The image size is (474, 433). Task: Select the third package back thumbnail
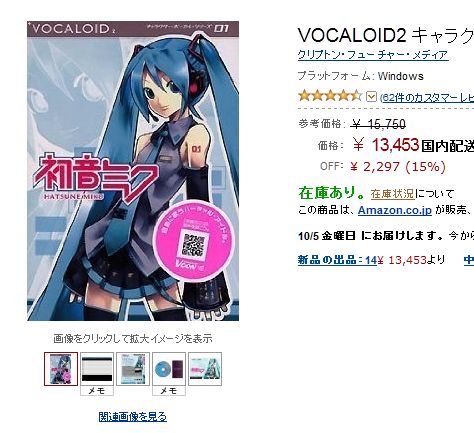133,369
